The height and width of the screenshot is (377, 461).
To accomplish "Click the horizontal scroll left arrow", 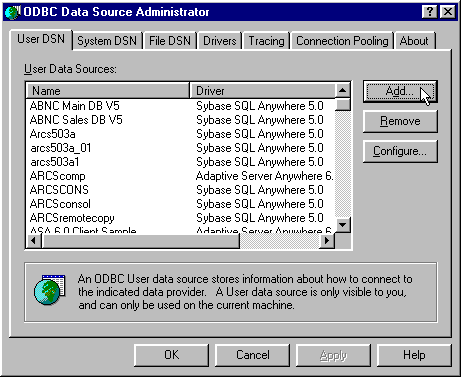I will pos(34,240).
